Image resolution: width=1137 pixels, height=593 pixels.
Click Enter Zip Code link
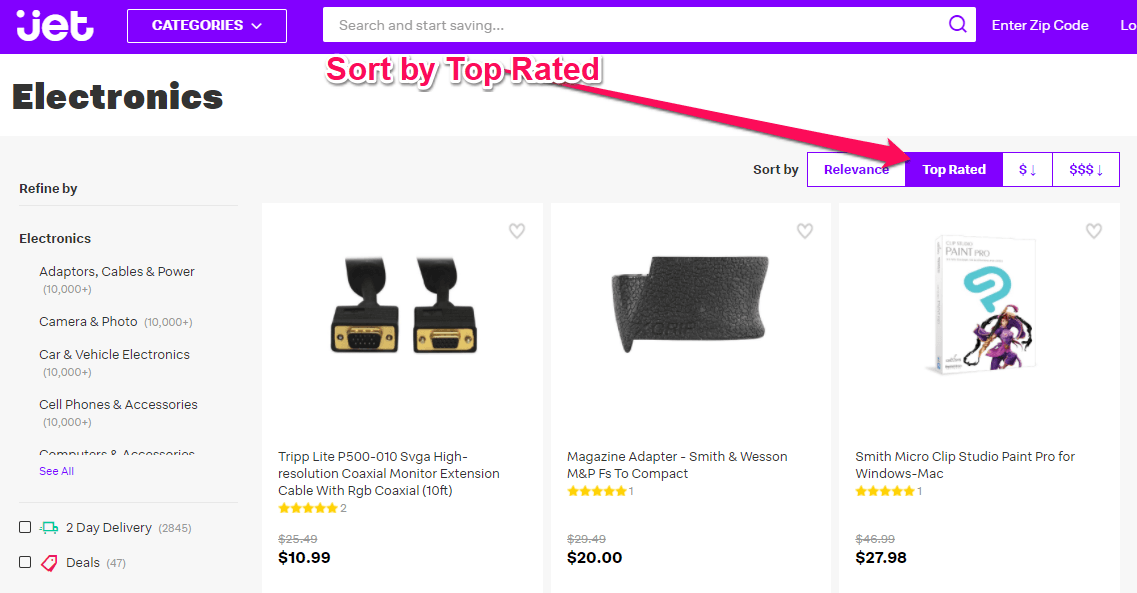(x=1040, y=26)
